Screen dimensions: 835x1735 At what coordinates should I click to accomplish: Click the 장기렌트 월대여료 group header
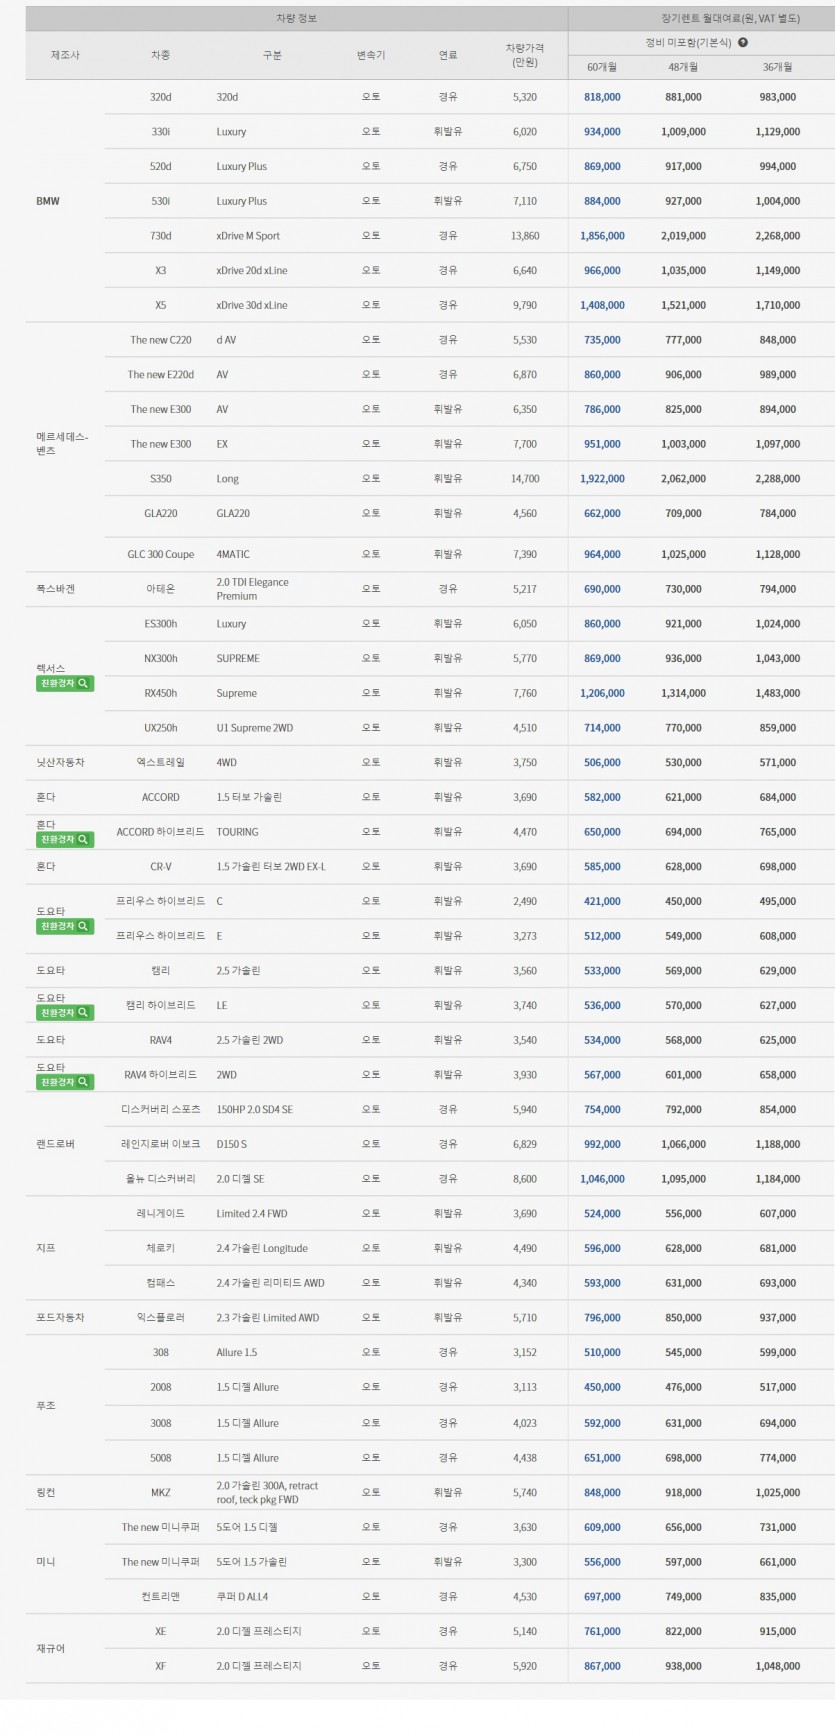point(730,18)
